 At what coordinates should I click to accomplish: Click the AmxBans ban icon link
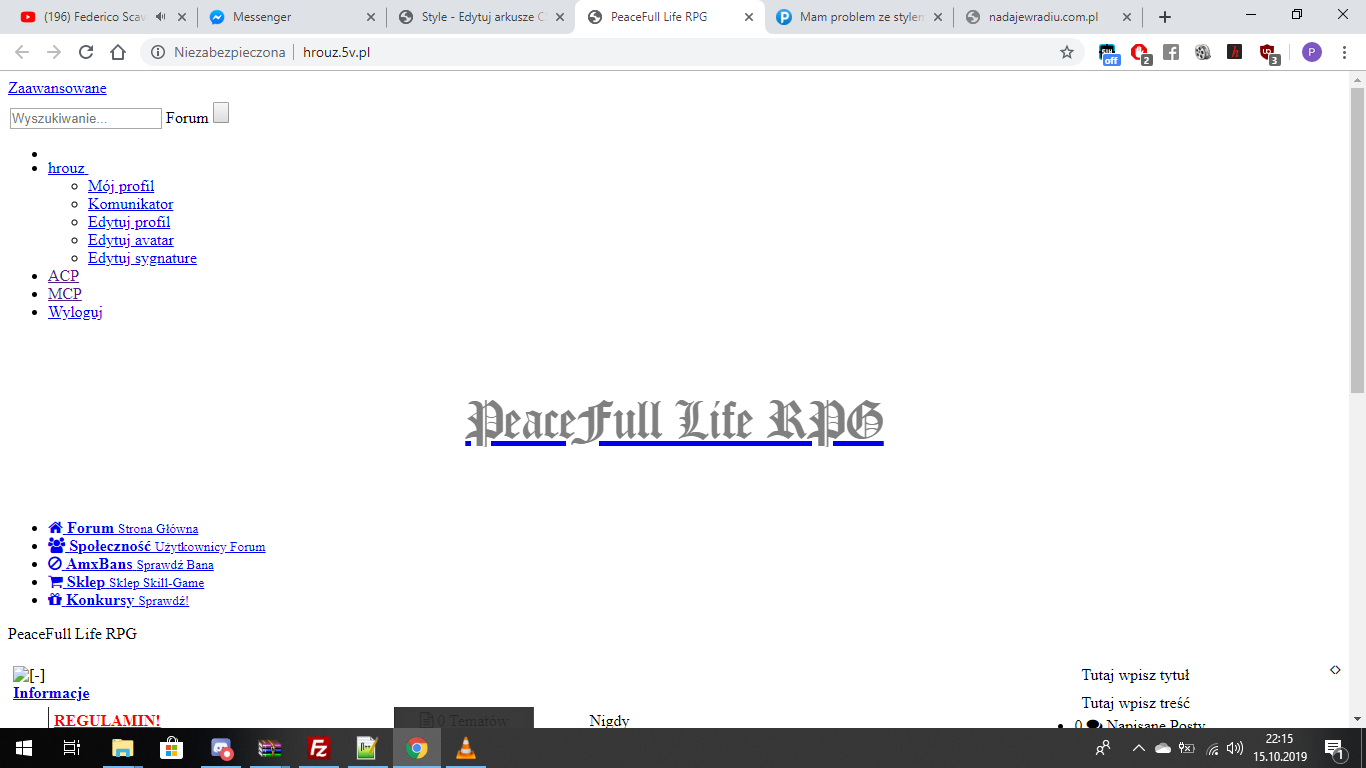click(56, 564)
